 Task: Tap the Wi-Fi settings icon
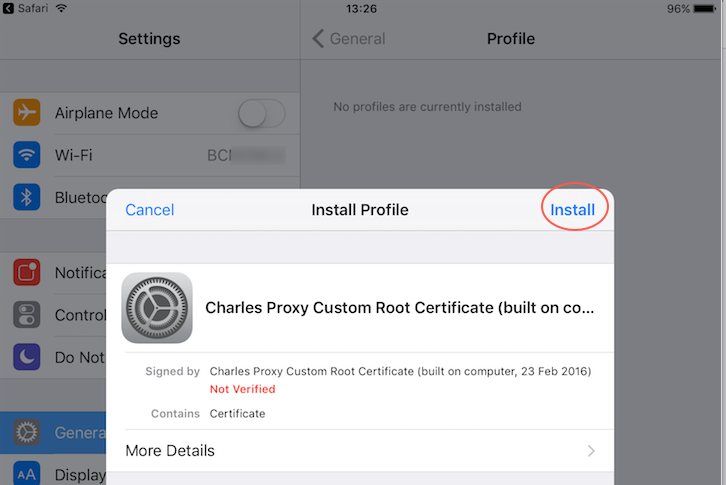pyautogui.click(x=26, y=155)
